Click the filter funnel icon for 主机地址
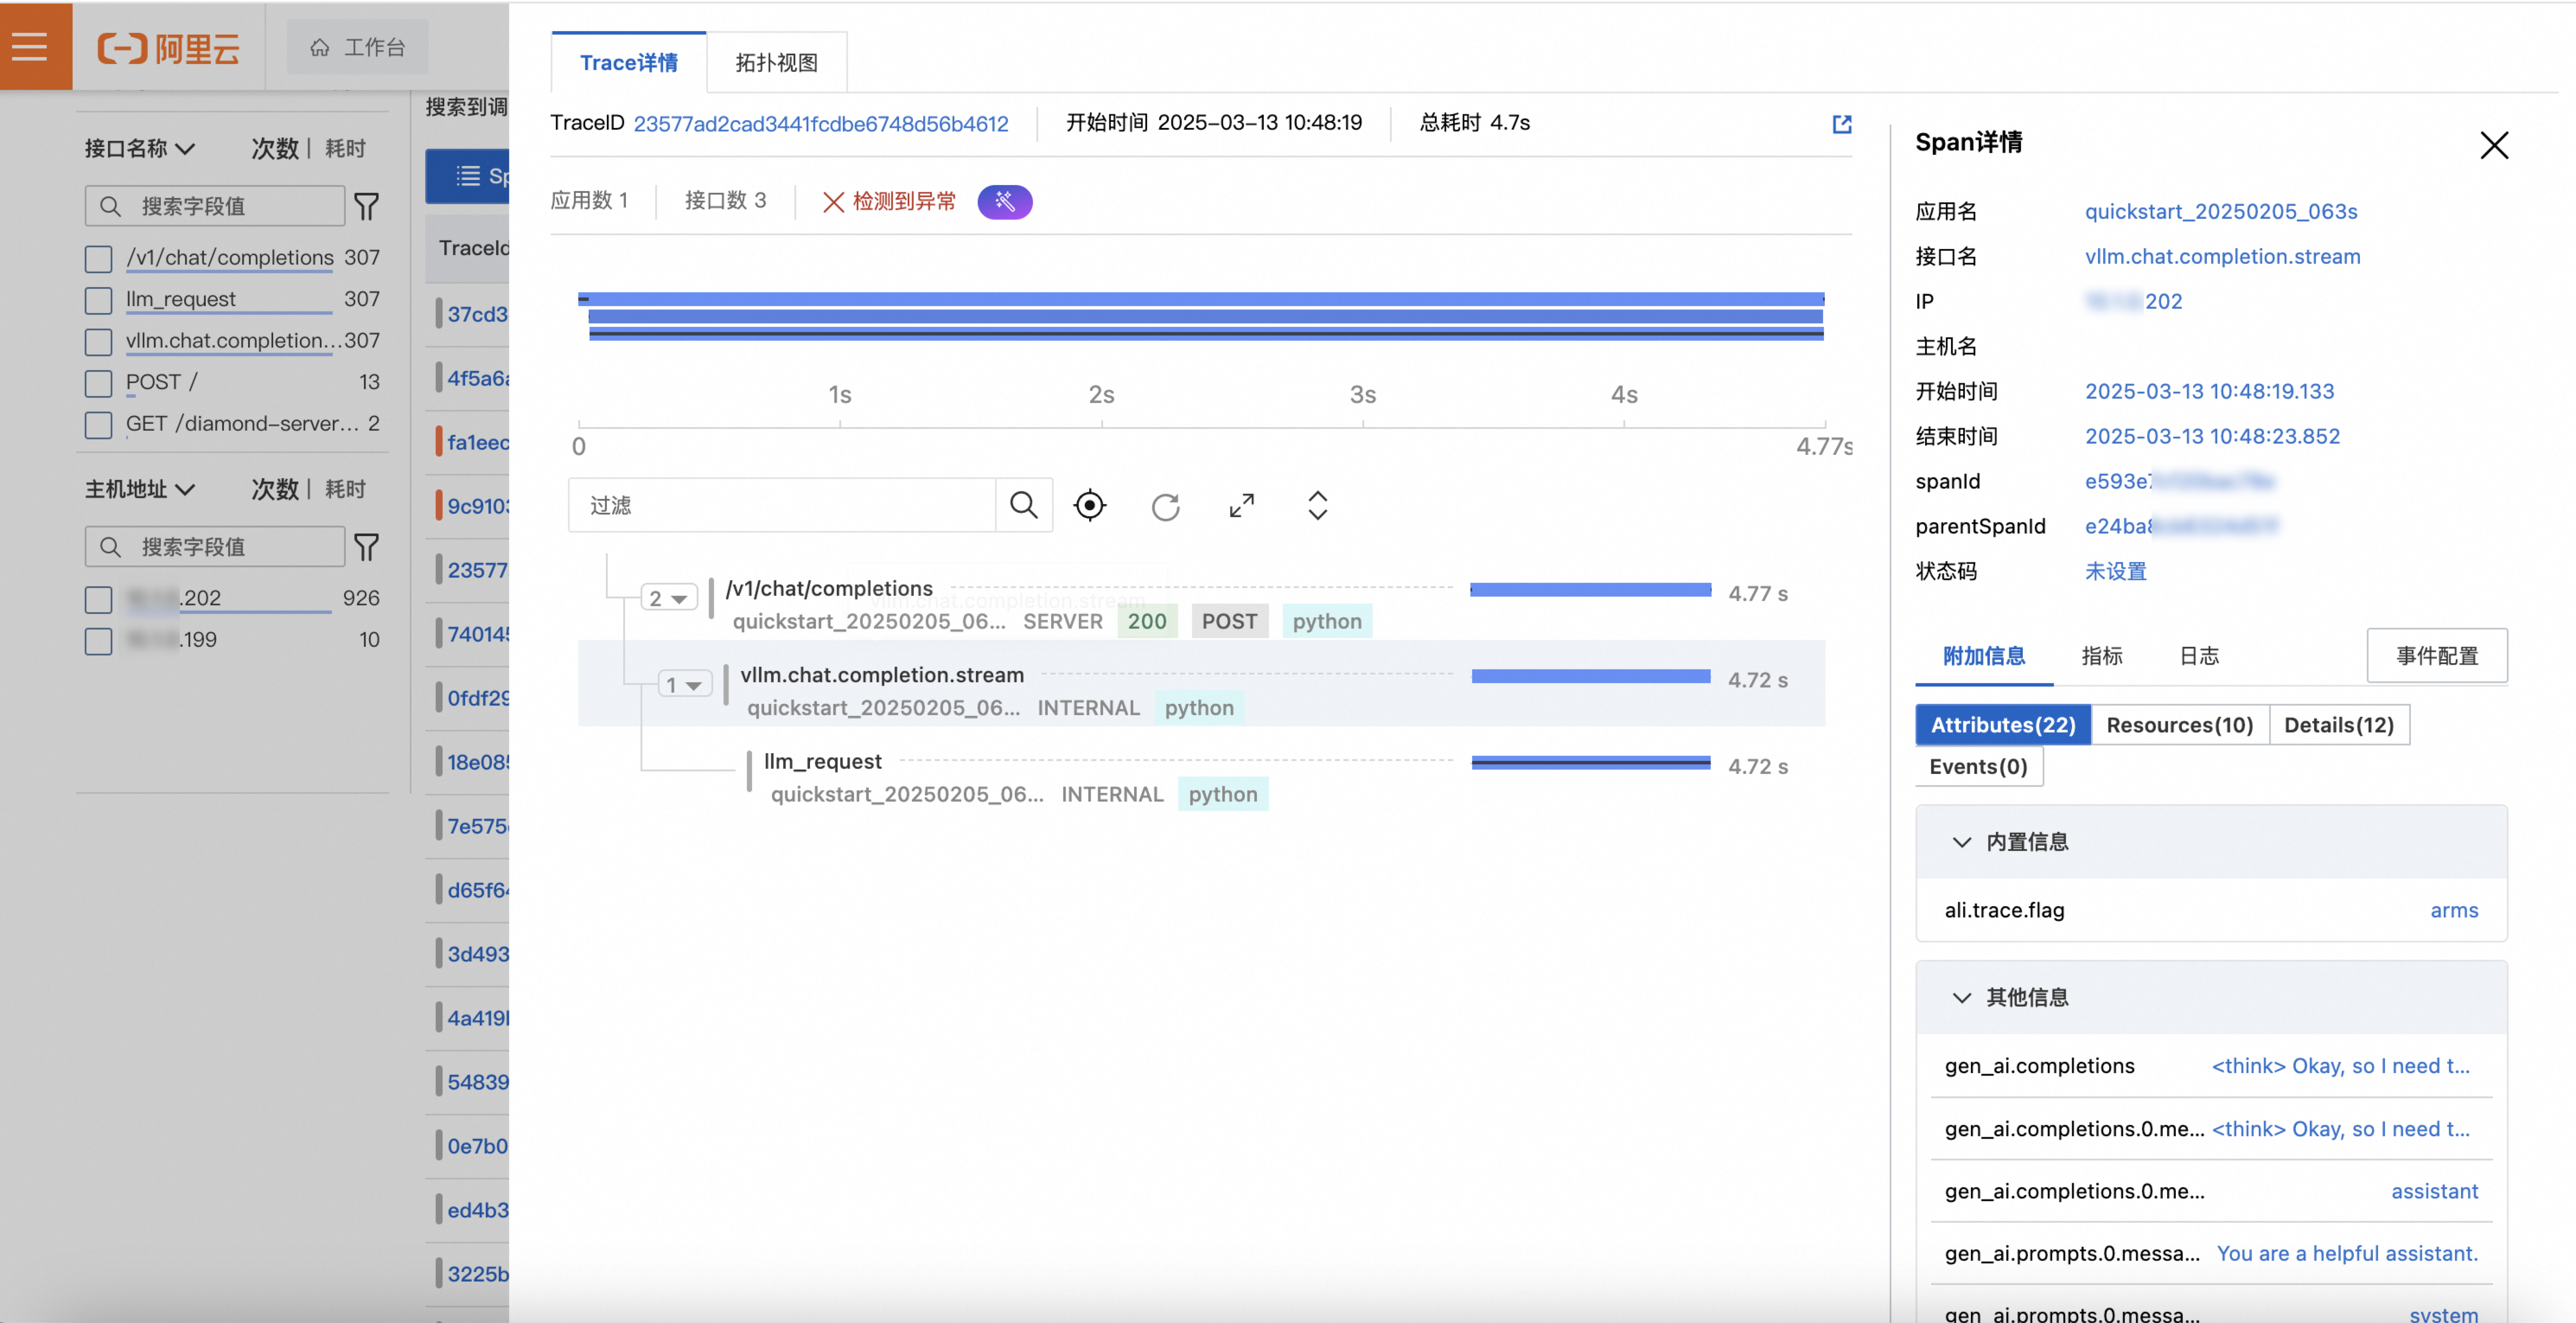This screenshot has width=2576, height=1323. coord(366,547)
